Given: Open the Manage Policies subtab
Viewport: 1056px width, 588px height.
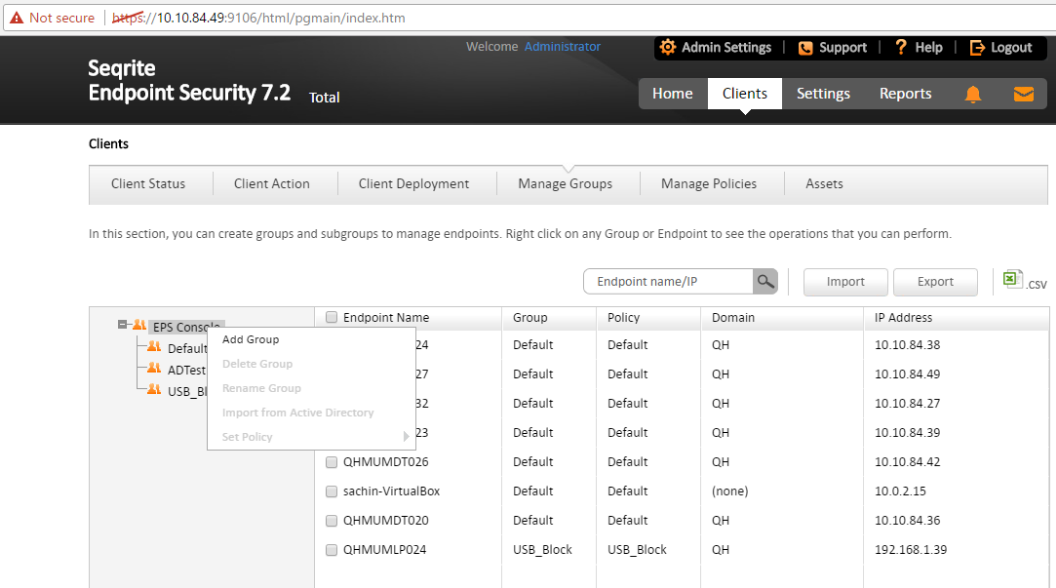Looking at the screenshot, I should [708, 184].
